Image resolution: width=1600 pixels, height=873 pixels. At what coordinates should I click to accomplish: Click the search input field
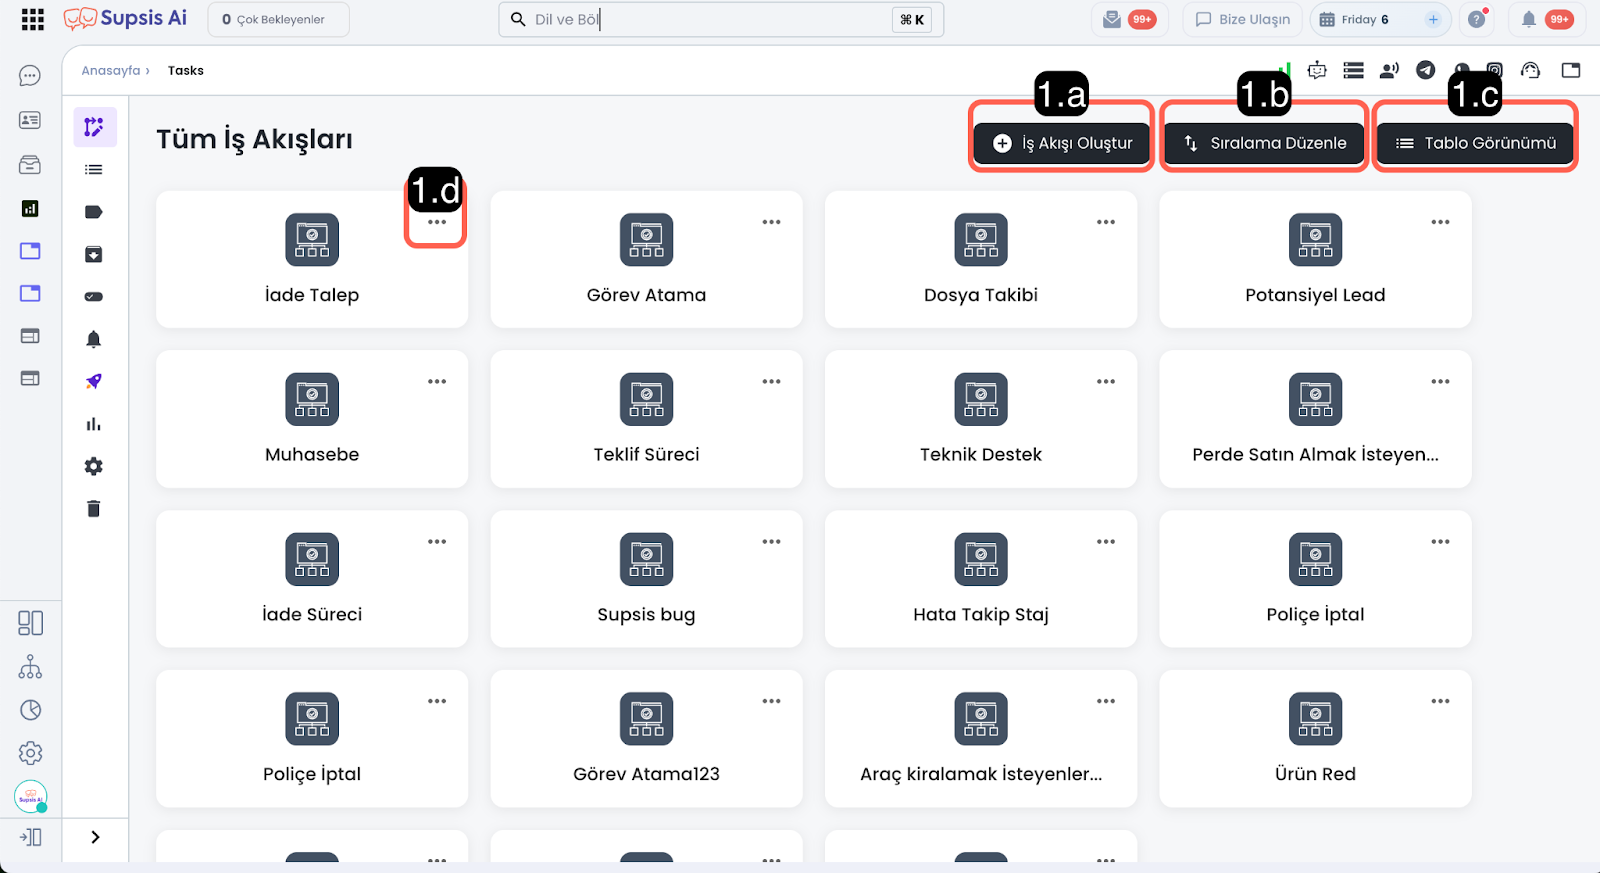(x=710, y=19)
